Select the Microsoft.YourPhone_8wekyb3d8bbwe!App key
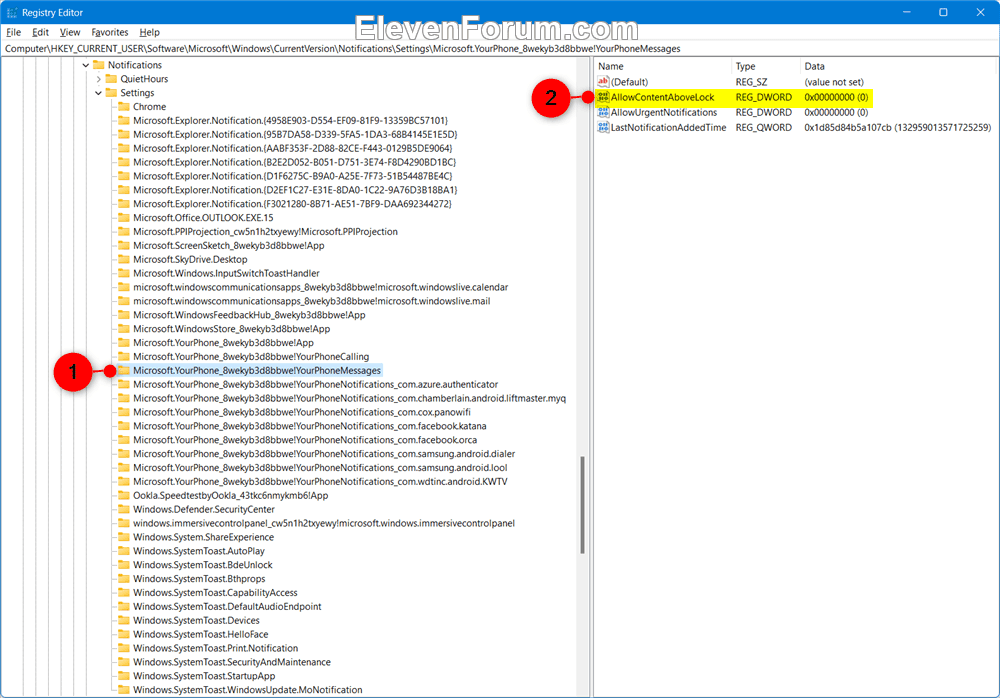Viewport: 1000px width, 698px height. [x=223, y=343]
